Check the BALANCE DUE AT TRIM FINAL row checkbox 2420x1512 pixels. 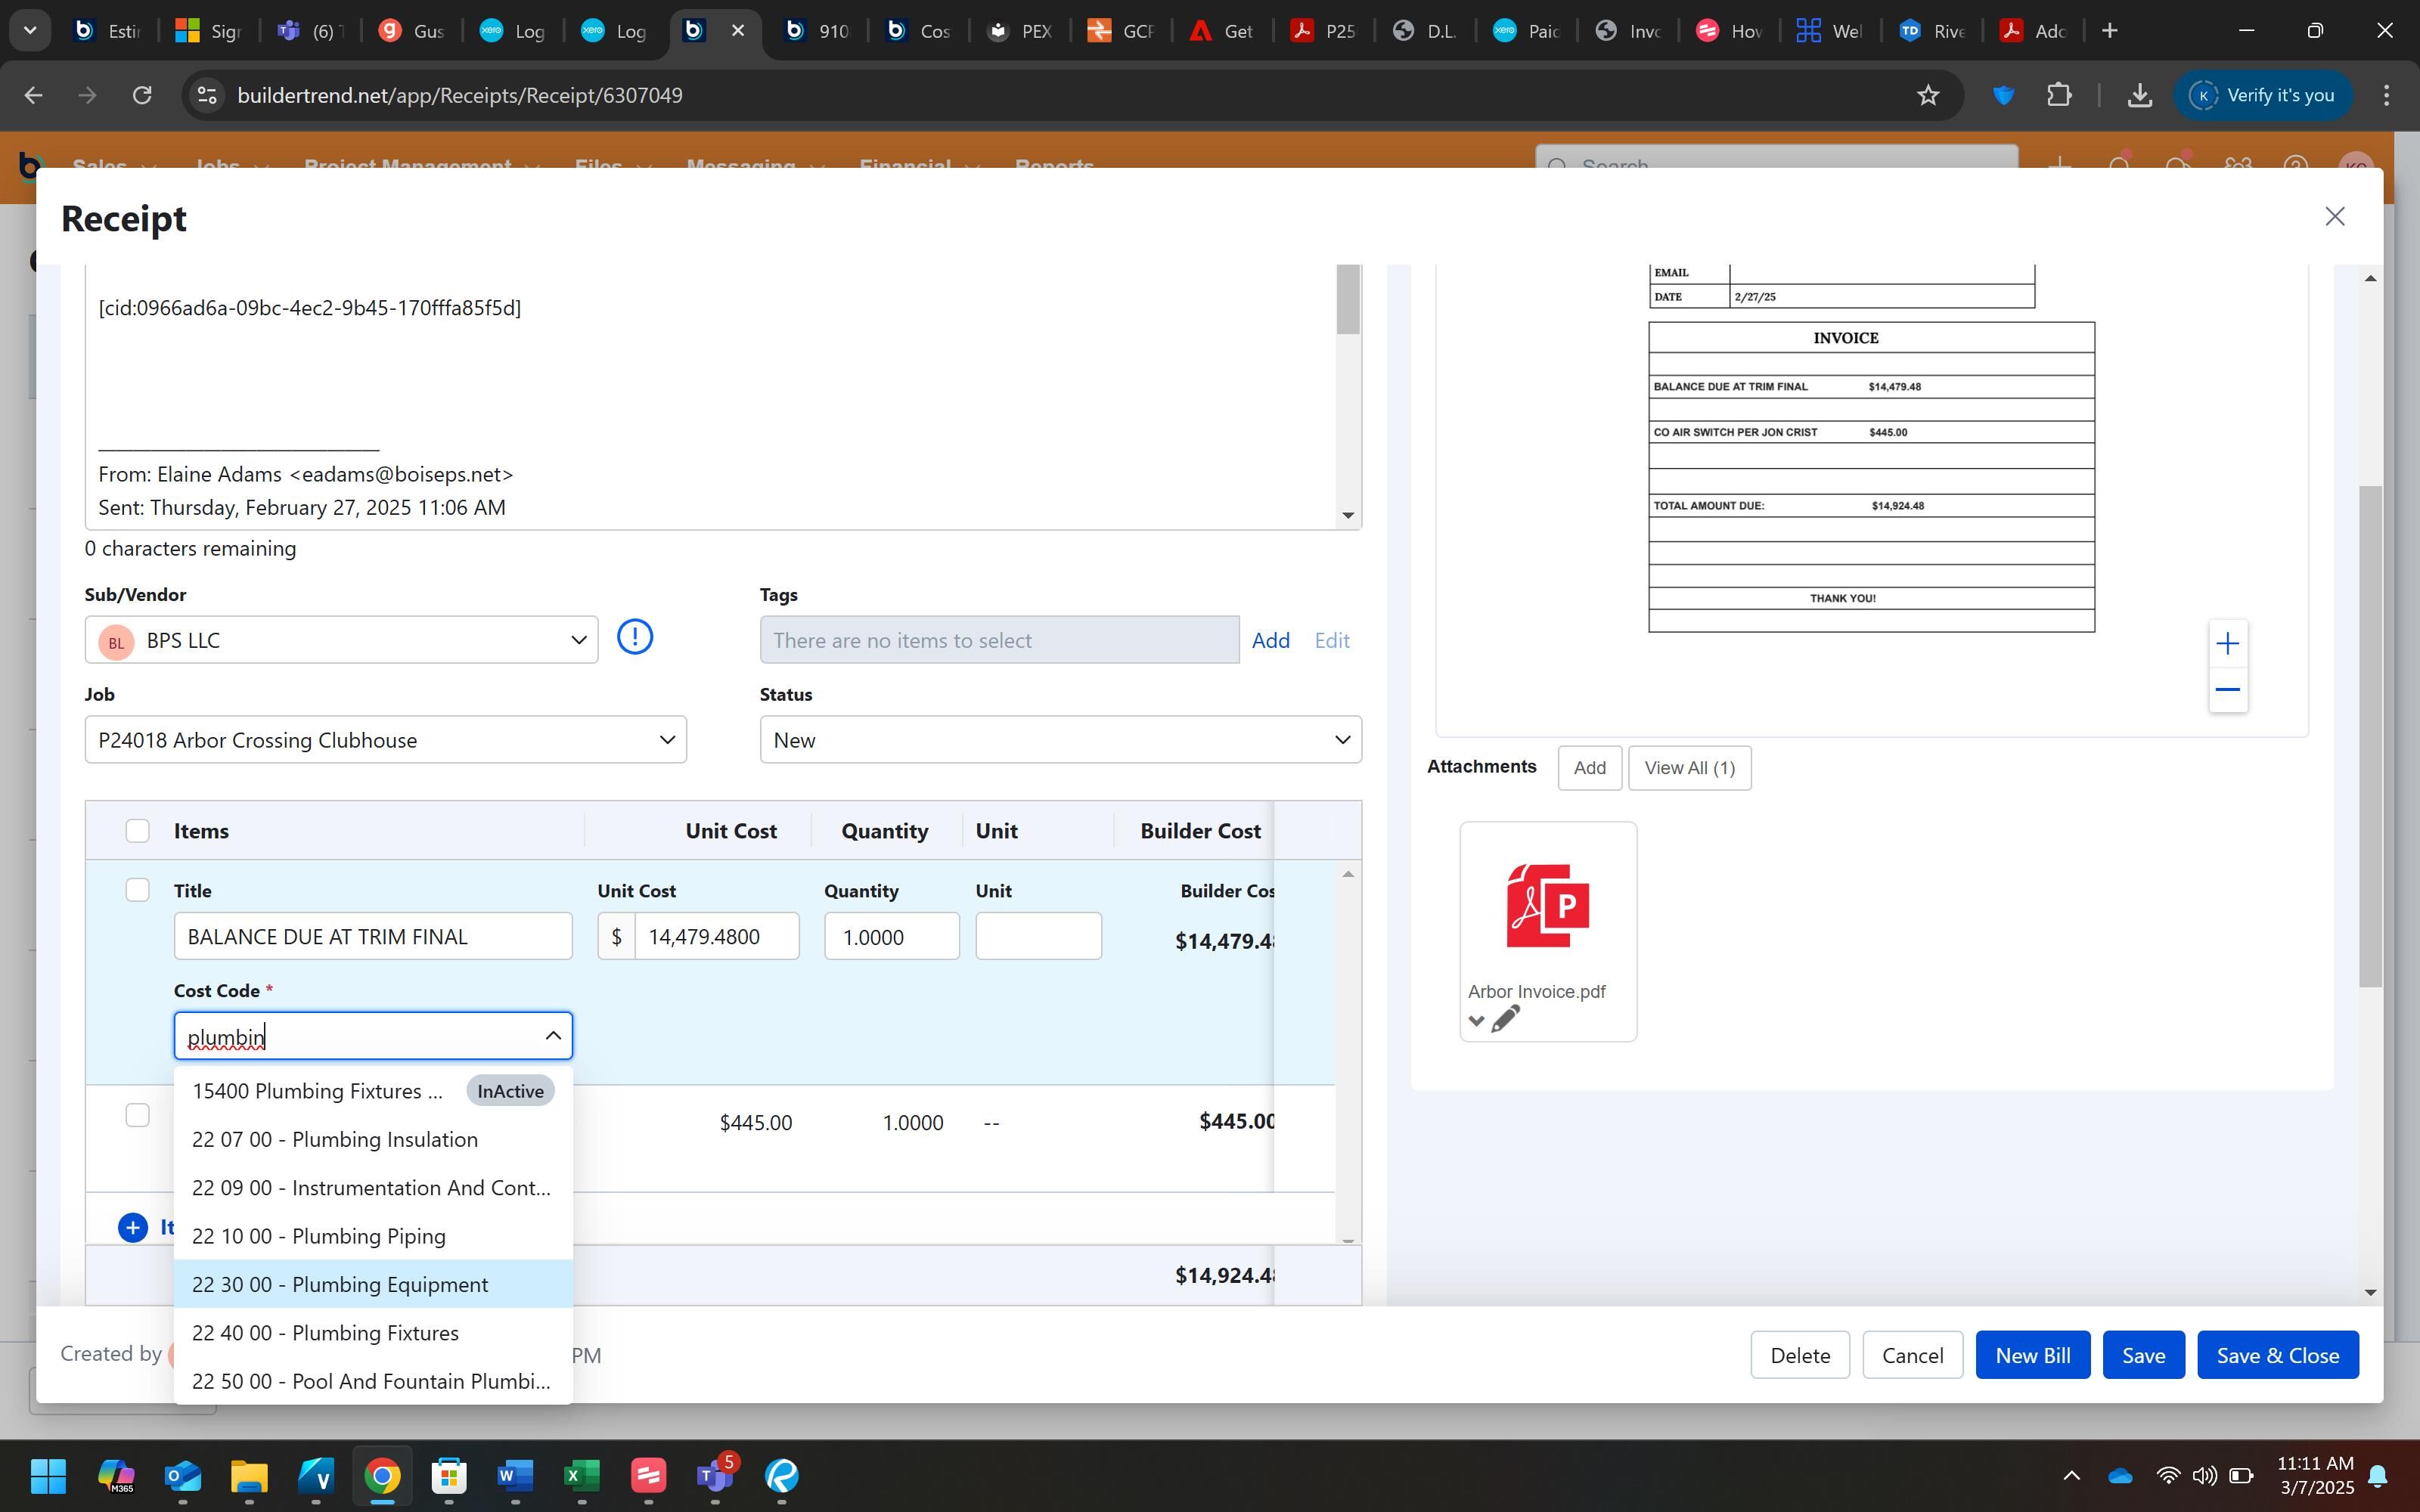click(x=137, y=890)
